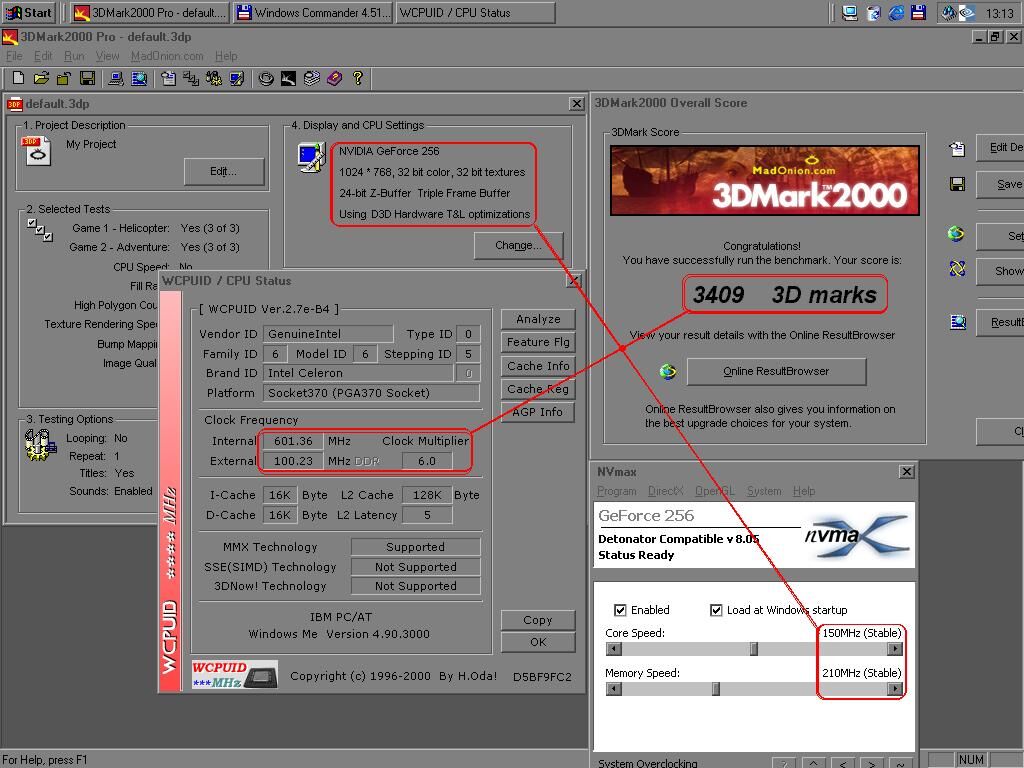Click the Edit... button in Project Description
Image resolution: width=1024 pixels, height=768 pixels.
[x=224, y=172]
